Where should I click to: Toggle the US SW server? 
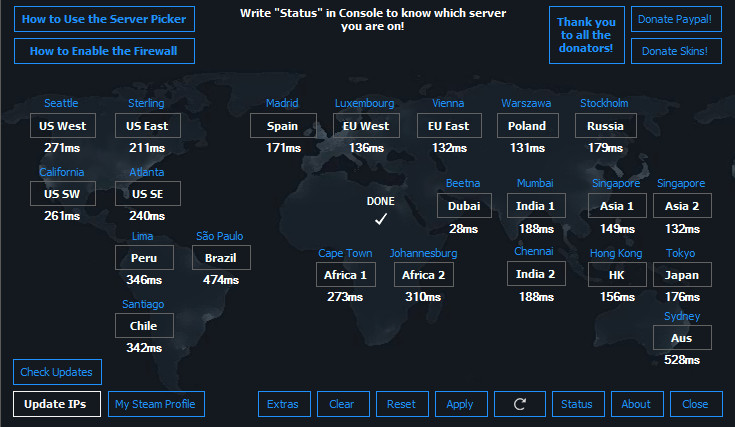point(63,194)
